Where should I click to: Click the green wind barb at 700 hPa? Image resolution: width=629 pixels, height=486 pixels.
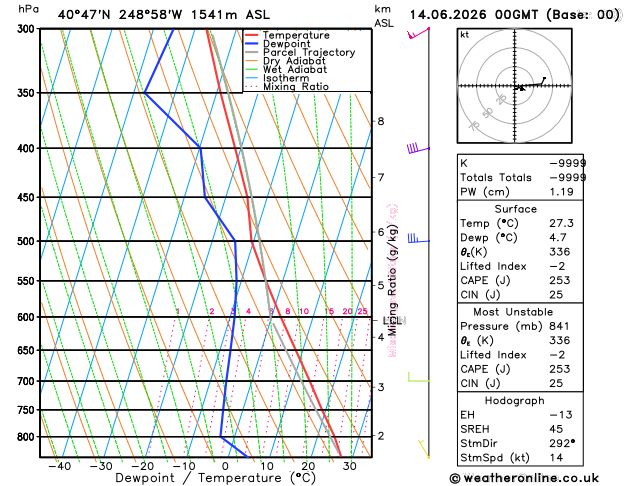point(418,377)
